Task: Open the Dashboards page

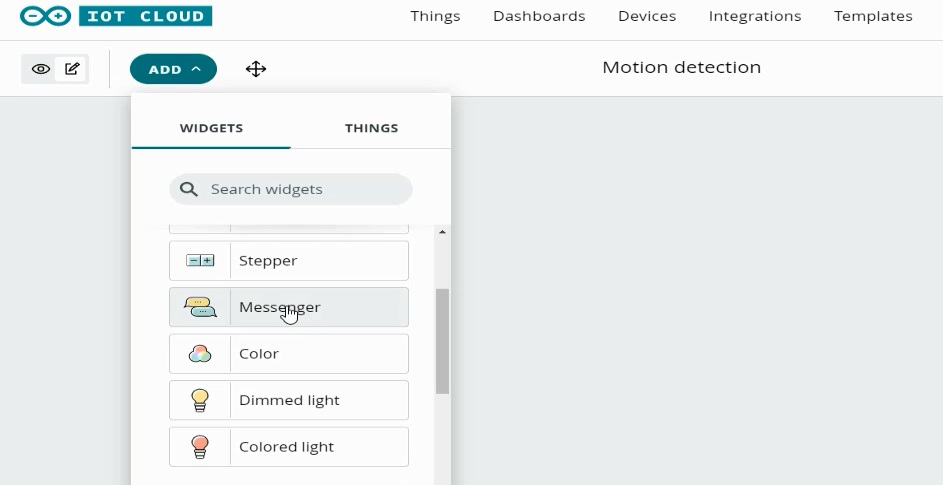Action: coord(539,16)
